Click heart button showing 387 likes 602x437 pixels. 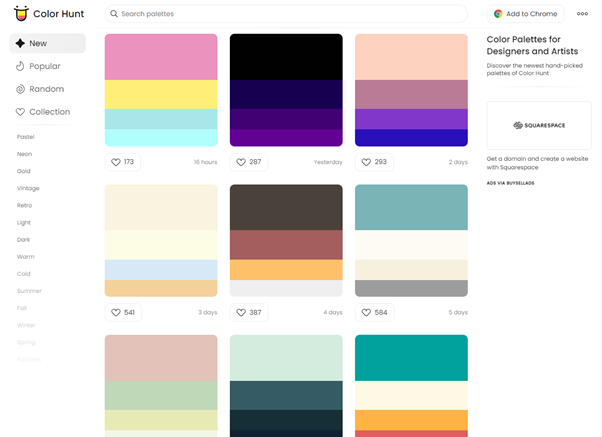pos(248,313)
